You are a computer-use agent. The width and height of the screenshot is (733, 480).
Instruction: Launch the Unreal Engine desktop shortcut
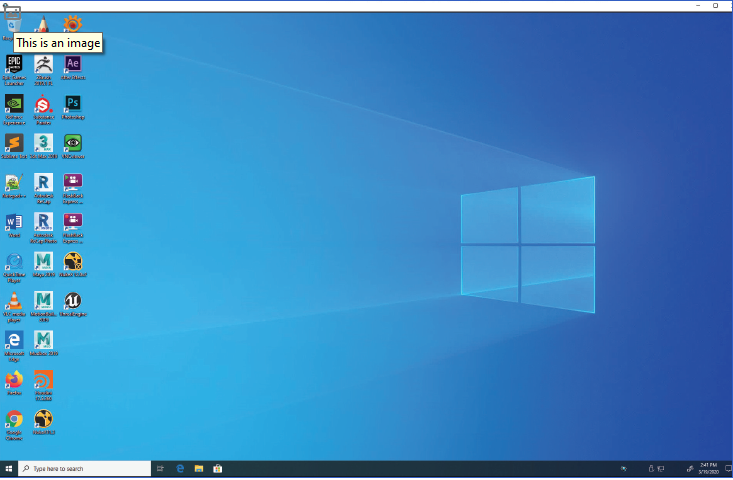[x=73, y=304]
